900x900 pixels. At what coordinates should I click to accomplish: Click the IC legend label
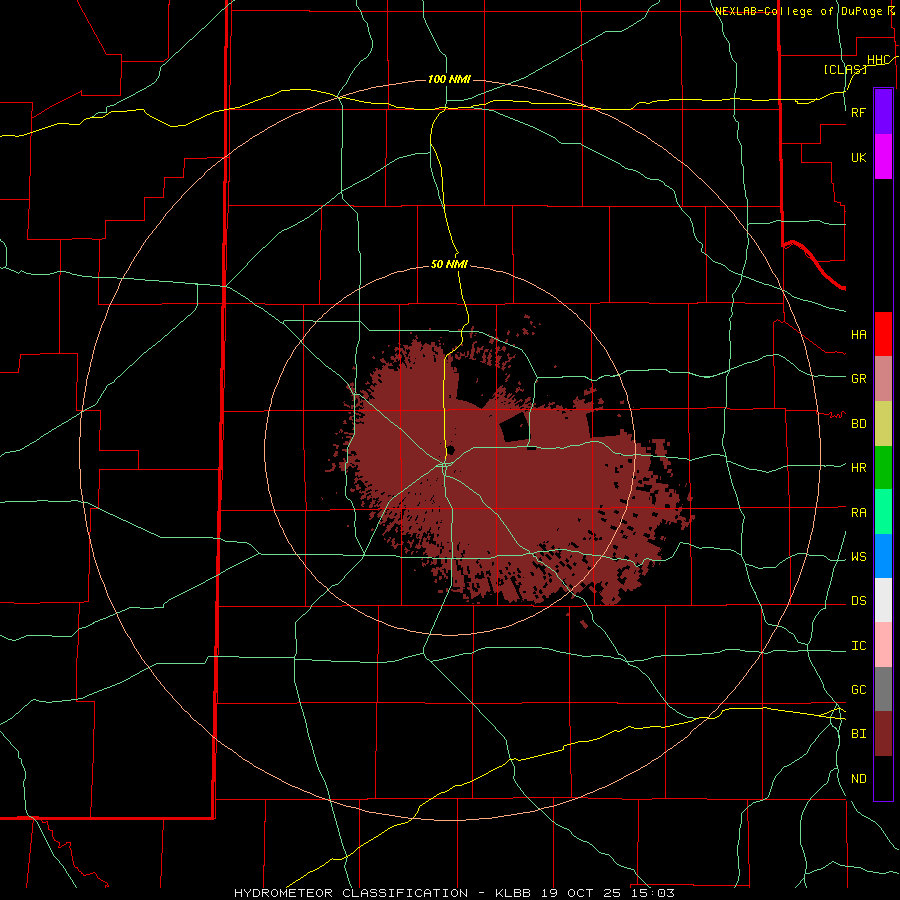click(x=858, y=646)
